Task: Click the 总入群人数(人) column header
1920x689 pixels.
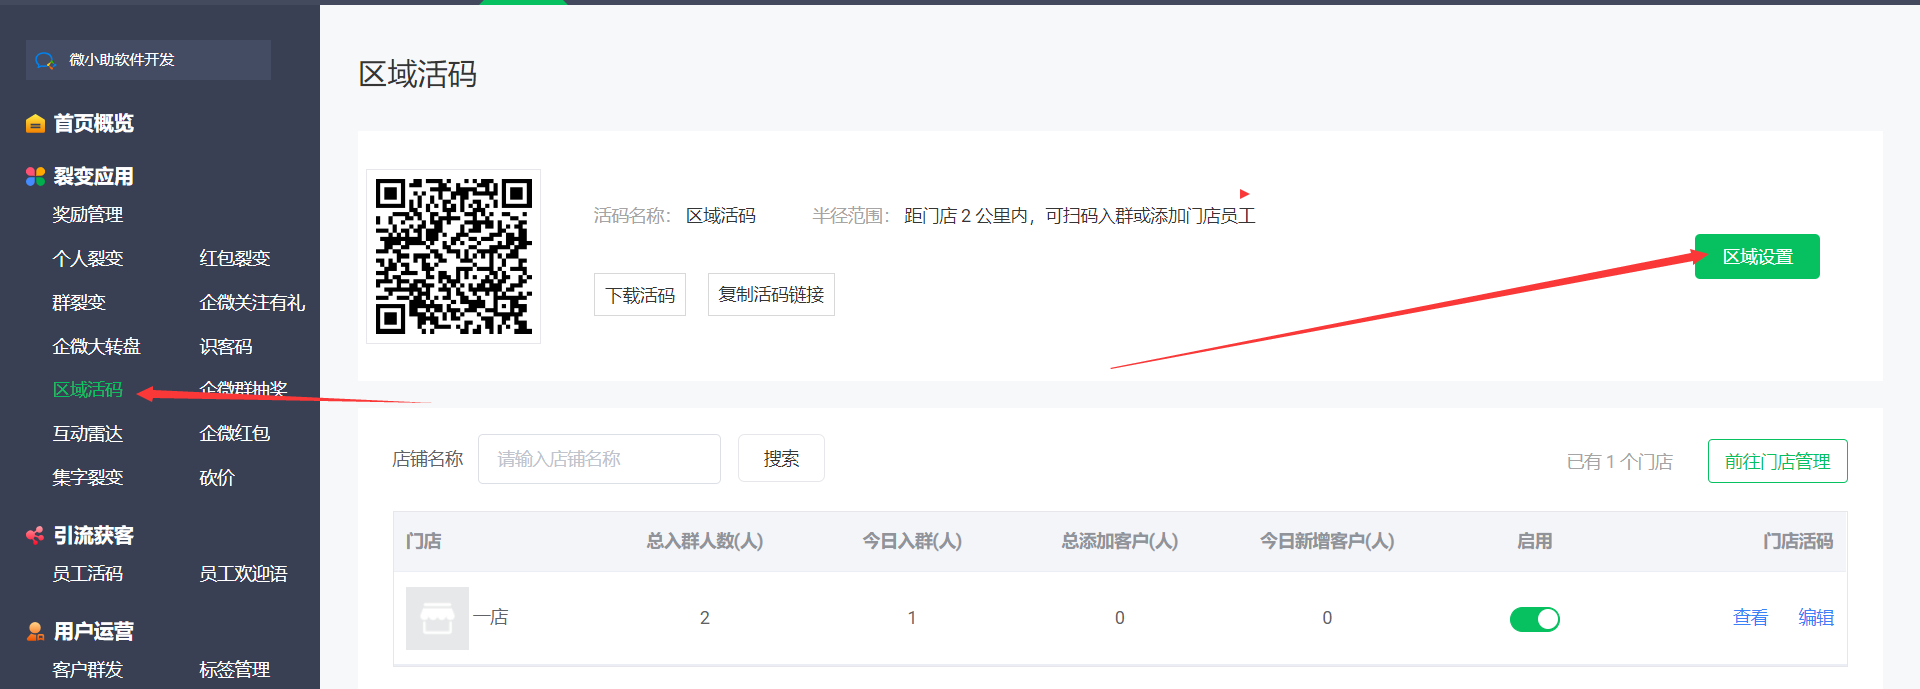Action: [x=705, y=541]
